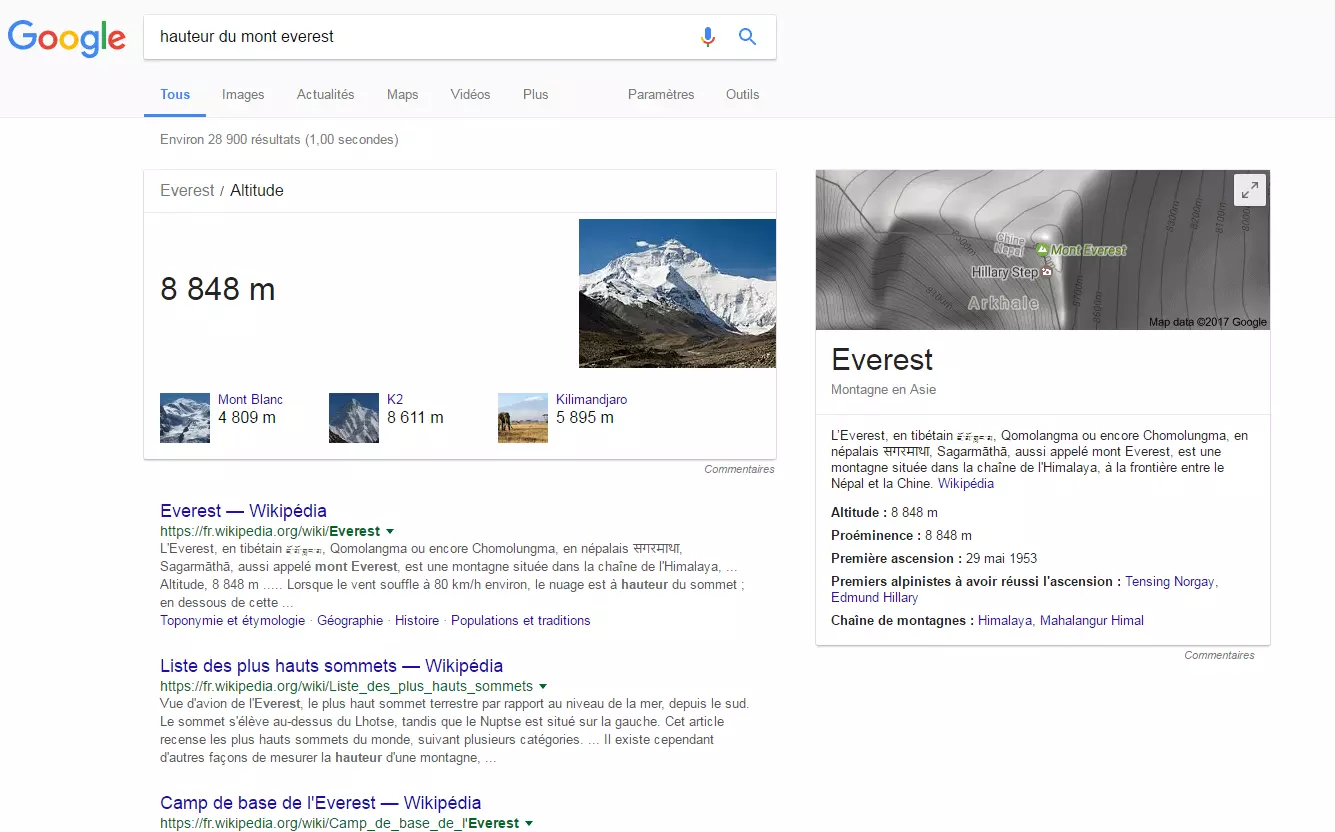
Task: Open the Kilimandjaro thumbnail image
Action: click(523, 418)
